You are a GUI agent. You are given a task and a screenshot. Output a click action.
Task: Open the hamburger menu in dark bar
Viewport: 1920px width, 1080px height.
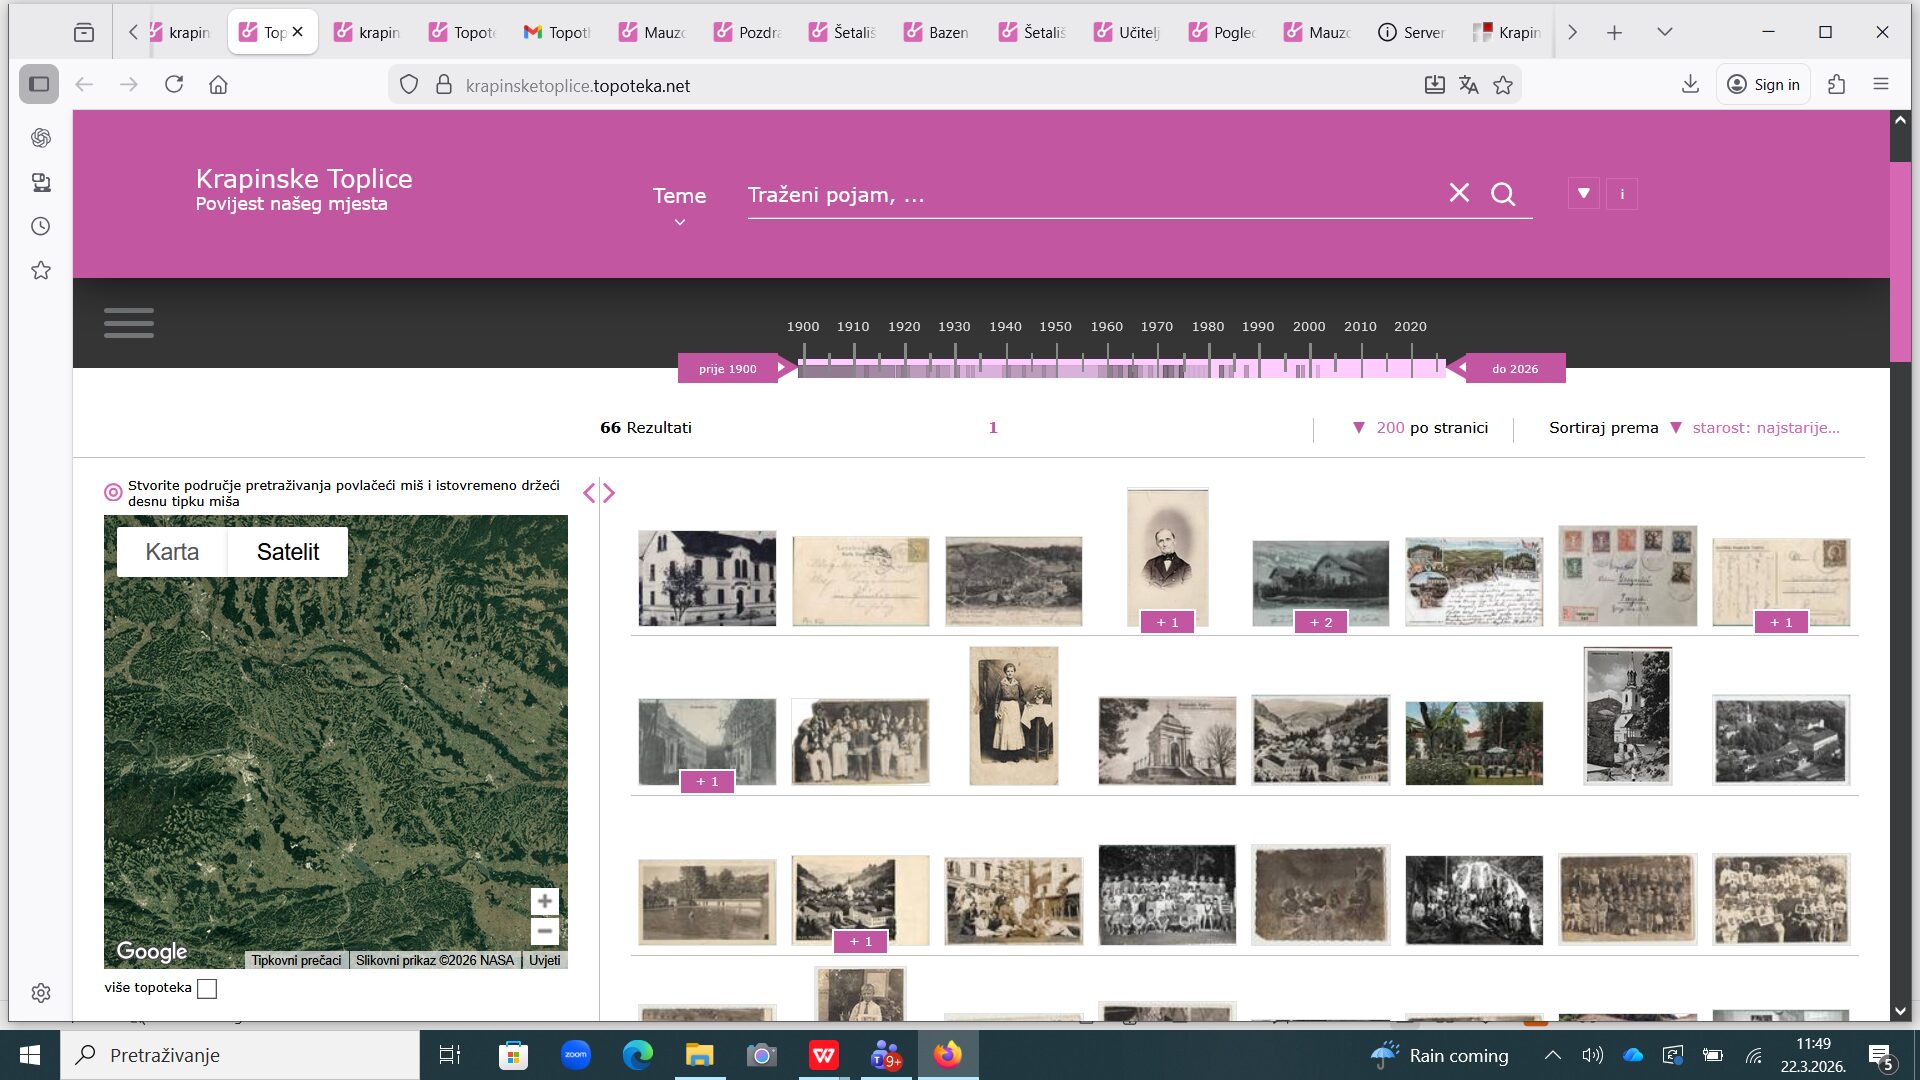coord(129,323)
